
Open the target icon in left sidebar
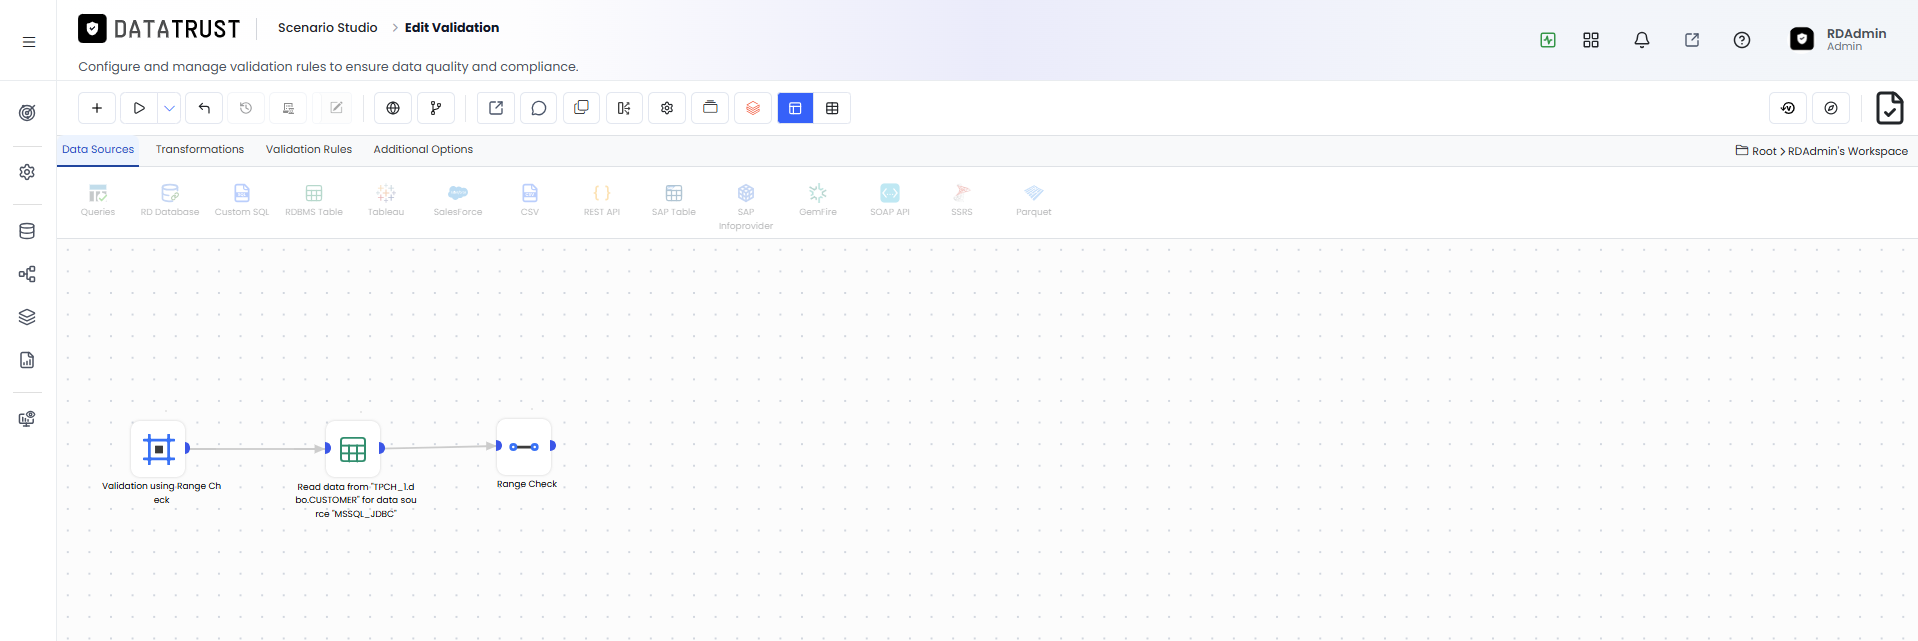[x=27, y=113]
